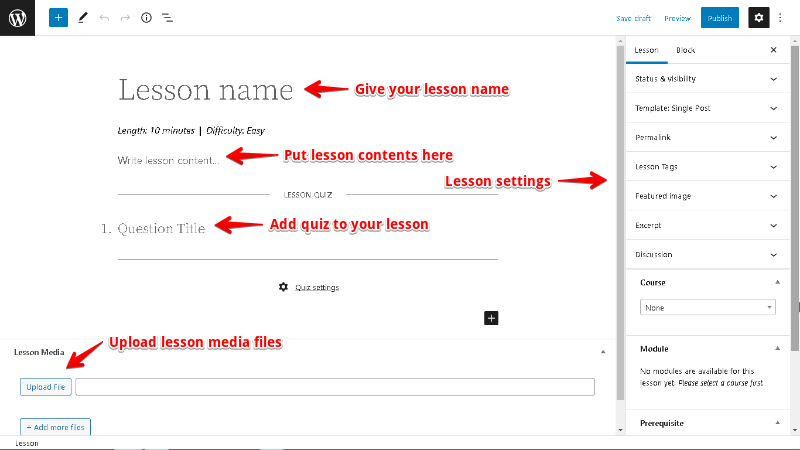Select the pencil edit tools icon
800x450 pixels.
83,18
